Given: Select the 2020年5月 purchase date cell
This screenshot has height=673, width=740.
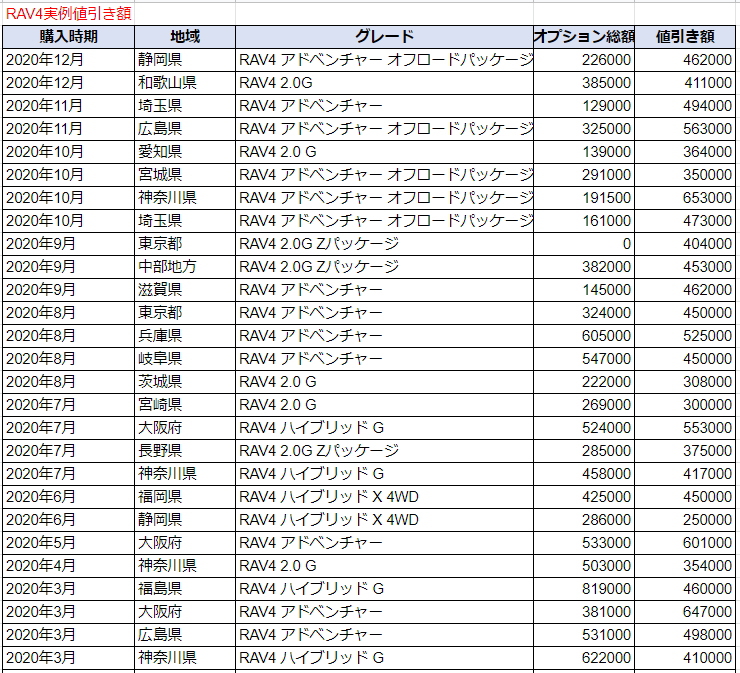Looking at the screenshot, I should (x=68, y=543).
